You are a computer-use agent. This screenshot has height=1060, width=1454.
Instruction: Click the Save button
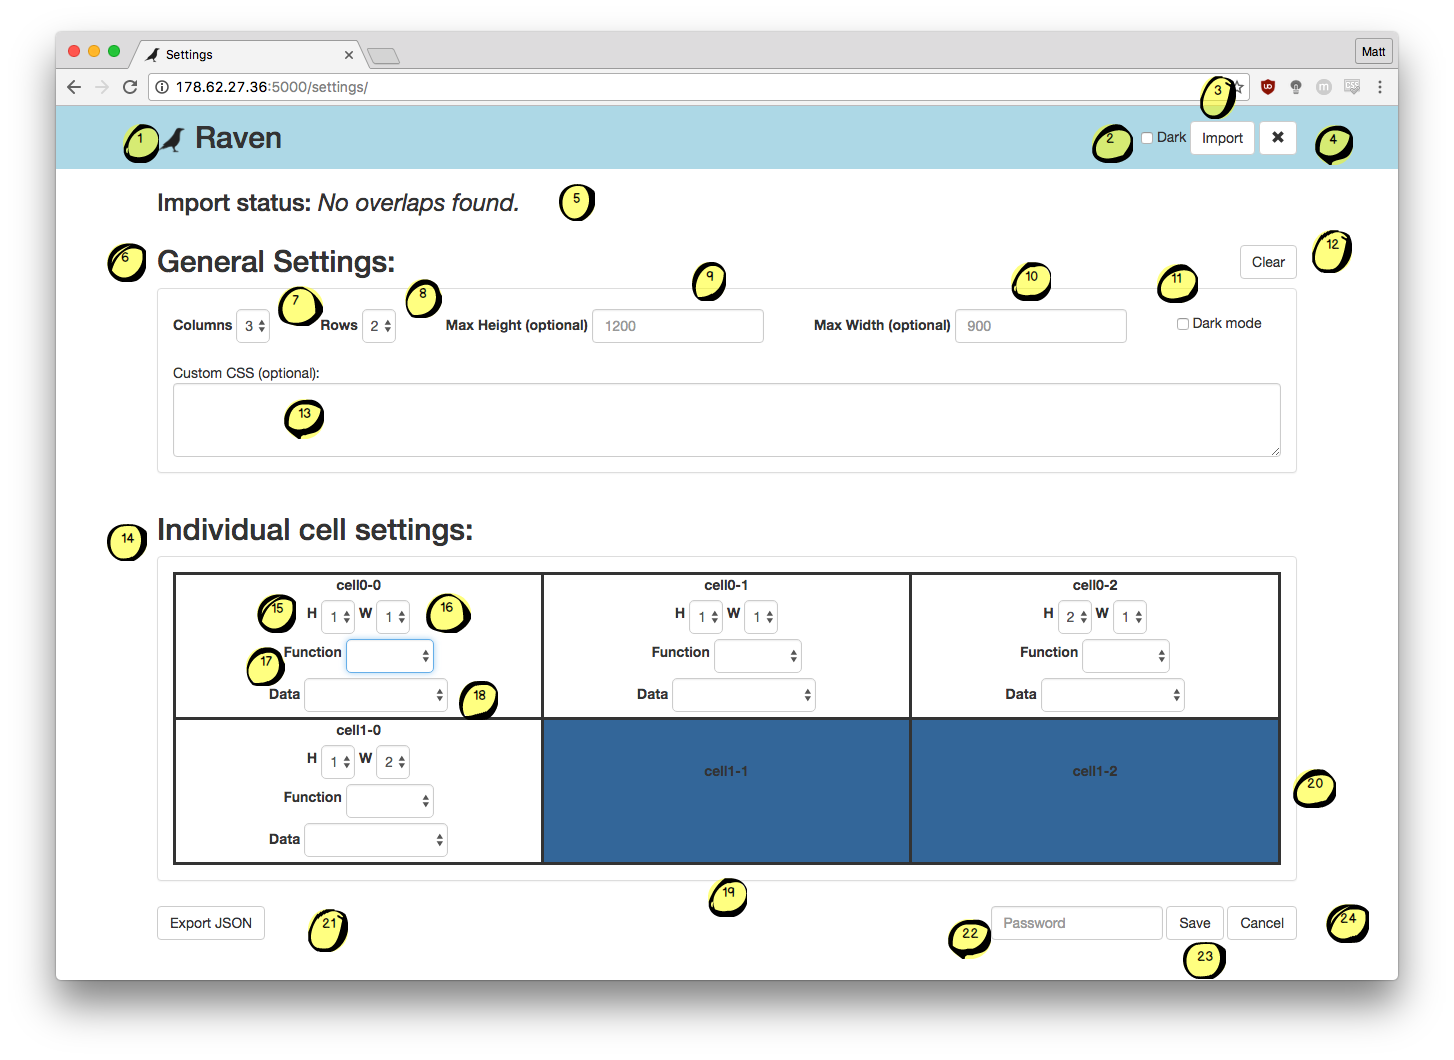point(1194,923)
